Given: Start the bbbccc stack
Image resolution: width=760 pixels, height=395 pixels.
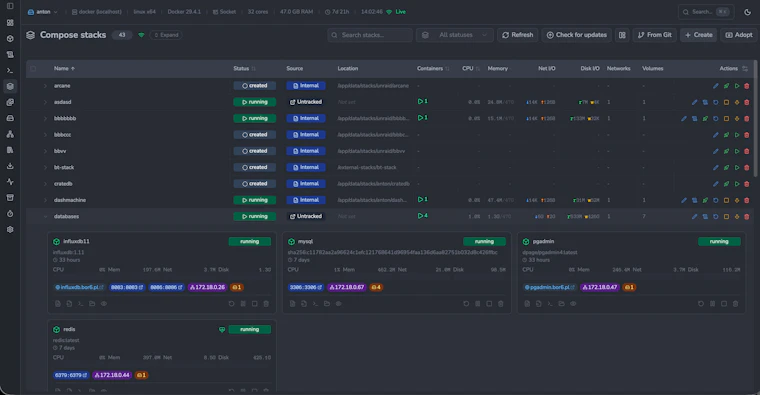Looking at the screenshot, I should [737, 135].
